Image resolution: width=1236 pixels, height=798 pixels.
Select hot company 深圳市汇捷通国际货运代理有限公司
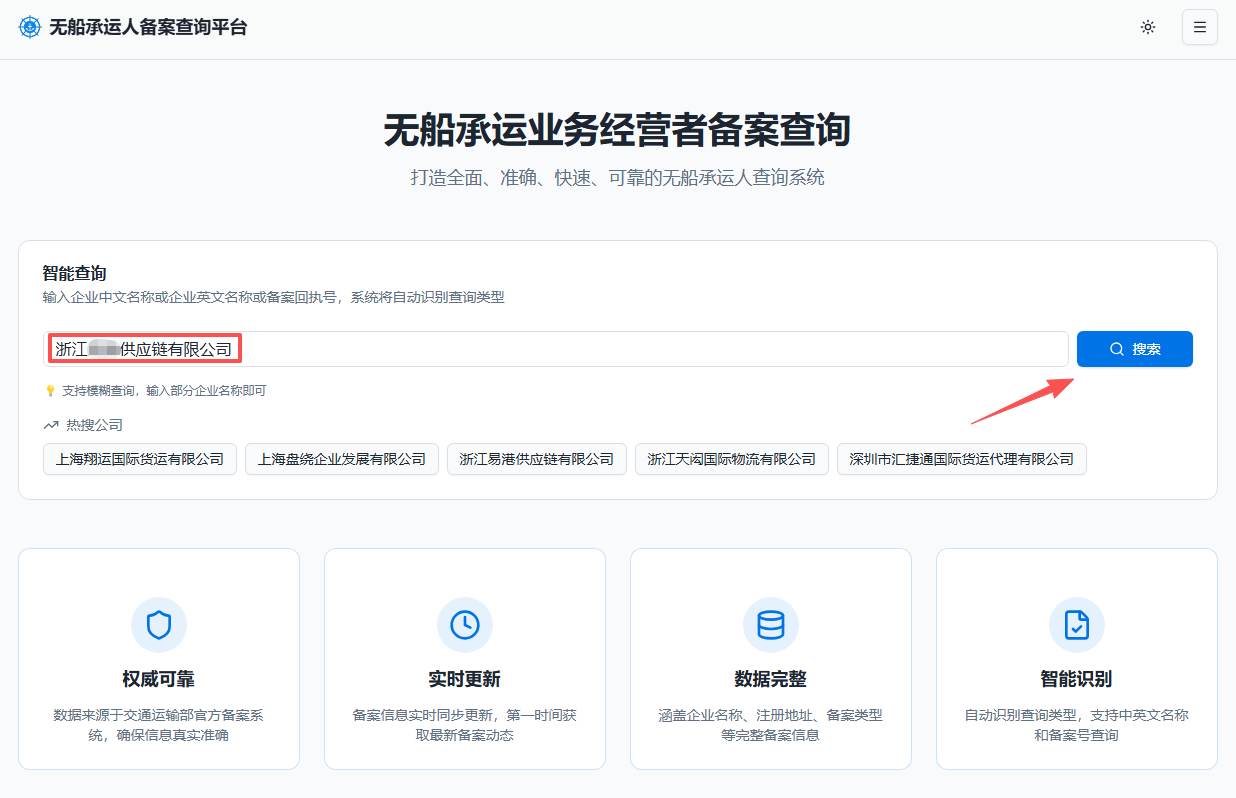962,459
